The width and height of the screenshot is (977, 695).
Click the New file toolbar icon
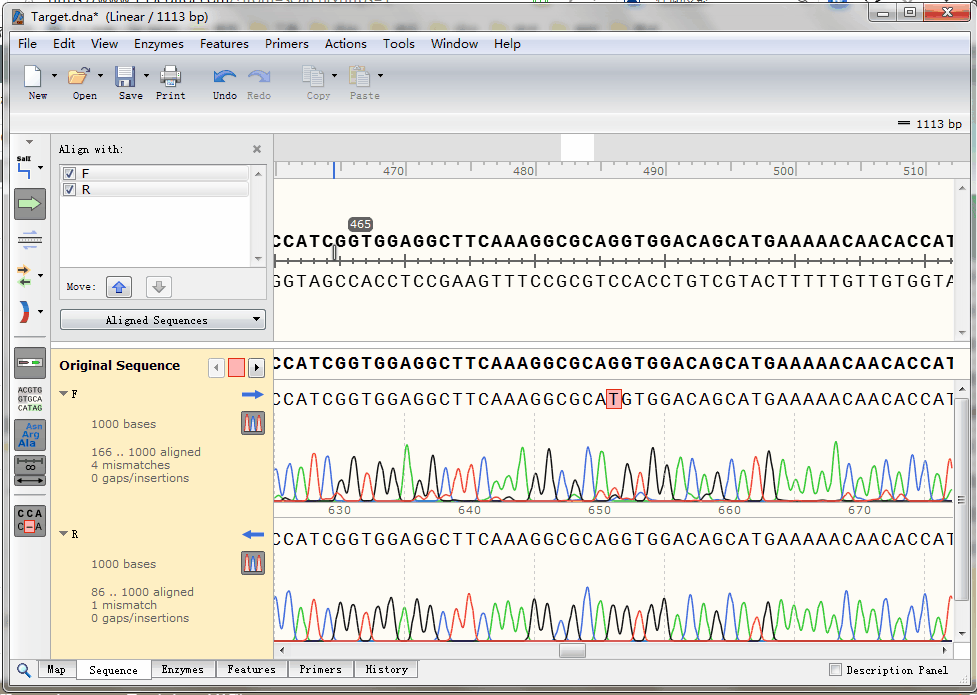(x=33, y=77)
